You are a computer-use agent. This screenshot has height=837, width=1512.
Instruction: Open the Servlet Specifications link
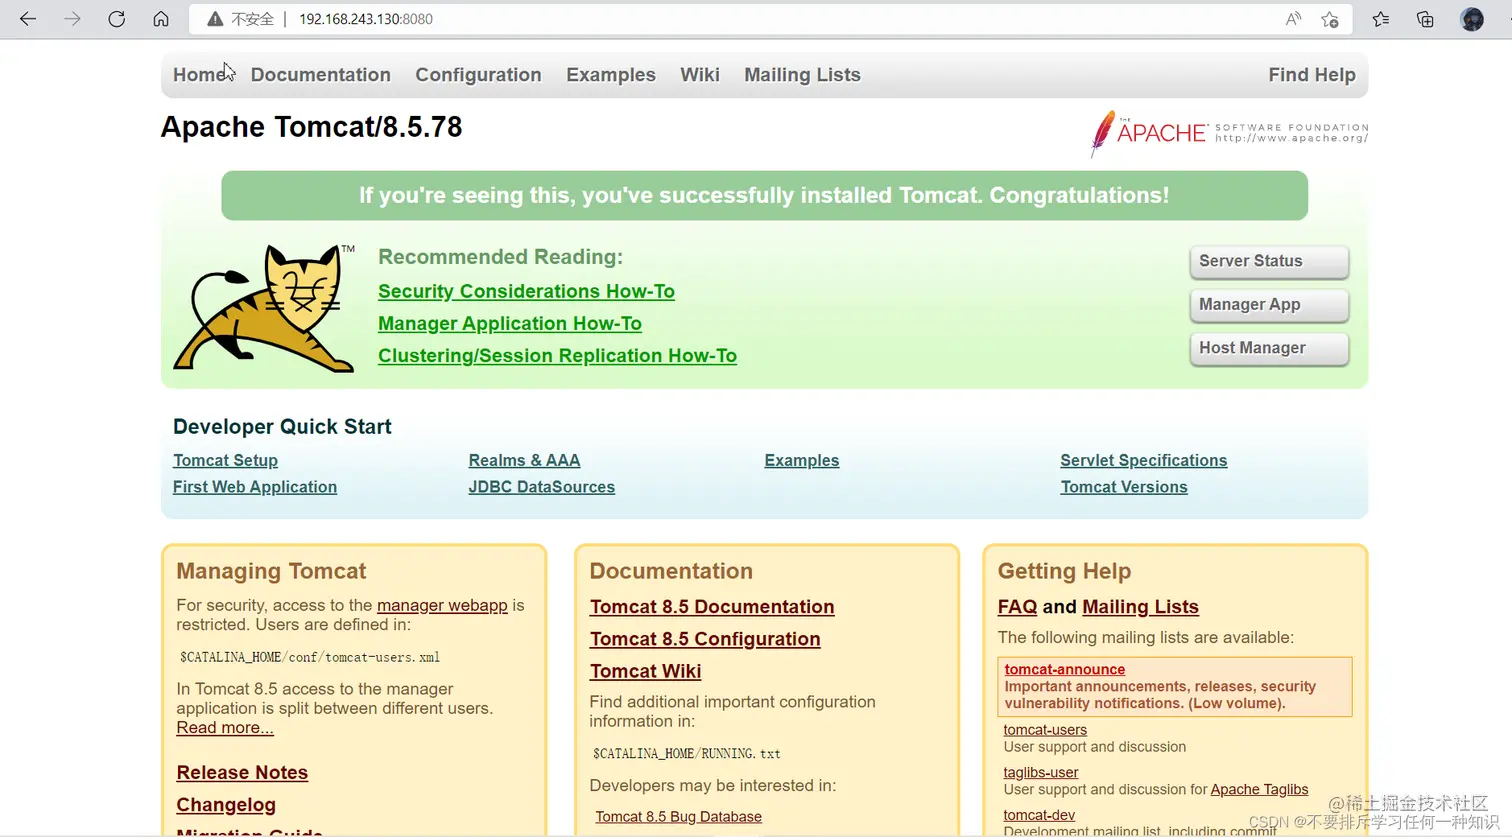coord(1144,460)
